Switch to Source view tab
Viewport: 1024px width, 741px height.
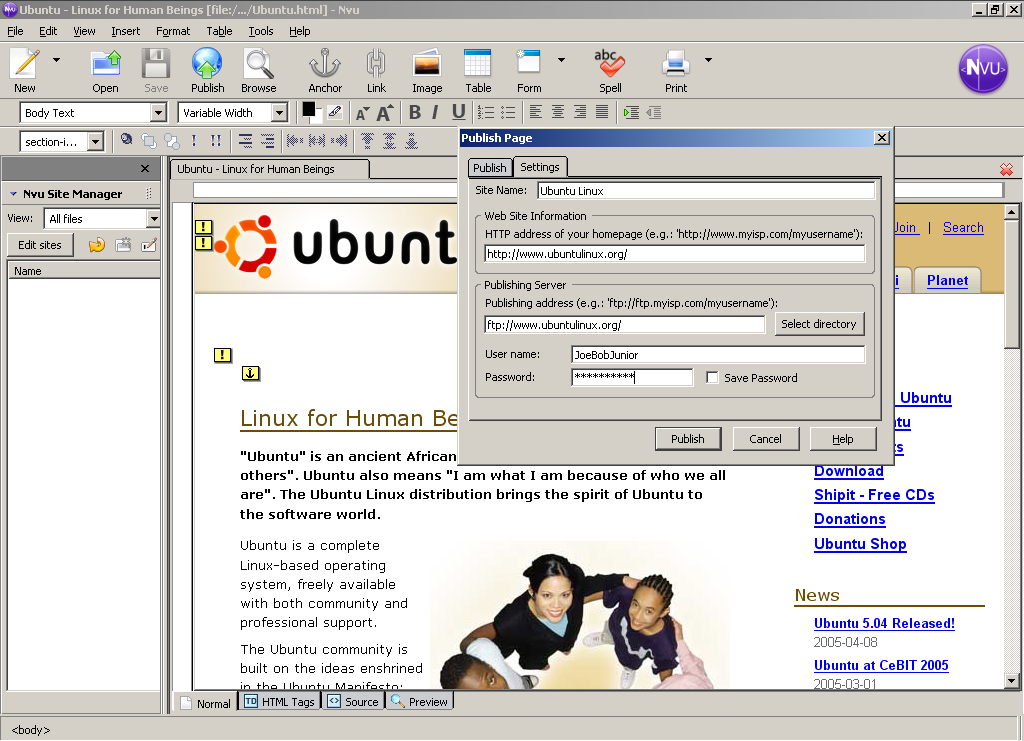353,701
